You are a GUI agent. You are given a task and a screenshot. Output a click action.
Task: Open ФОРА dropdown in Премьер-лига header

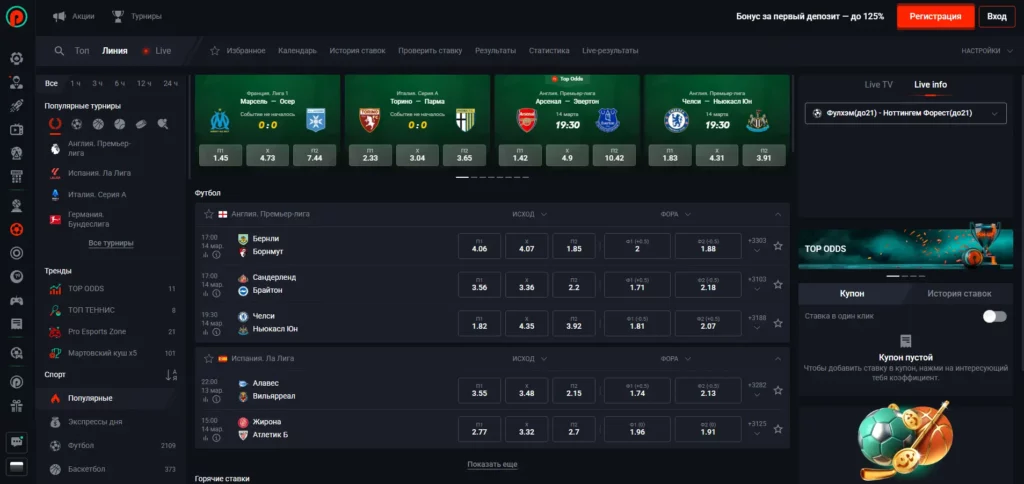click(x=675, y=214)
